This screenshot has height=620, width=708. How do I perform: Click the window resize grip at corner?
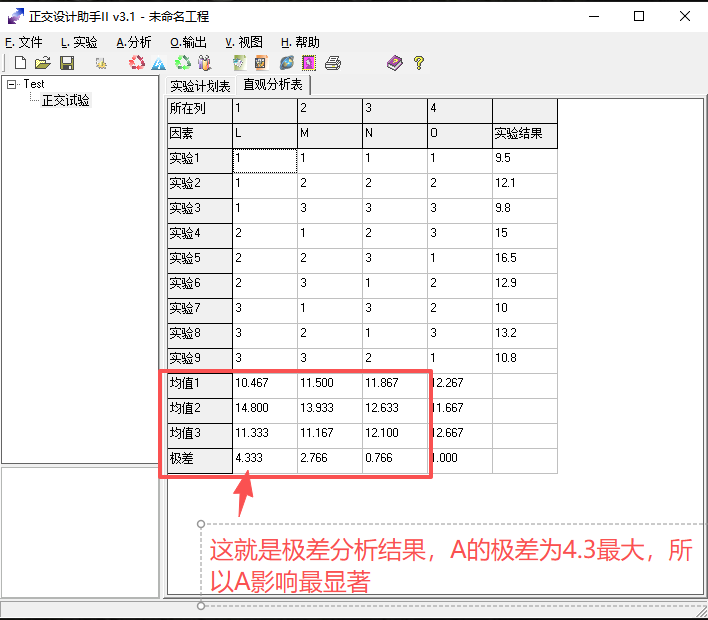701,612
